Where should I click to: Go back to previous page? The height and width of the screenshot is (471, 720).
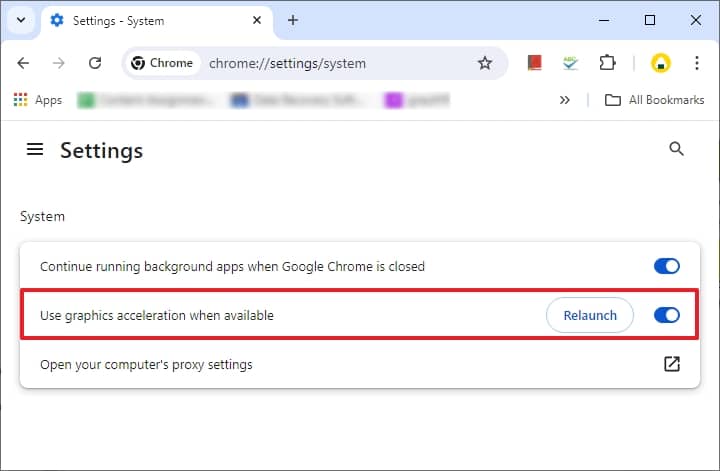click(23, 63)
